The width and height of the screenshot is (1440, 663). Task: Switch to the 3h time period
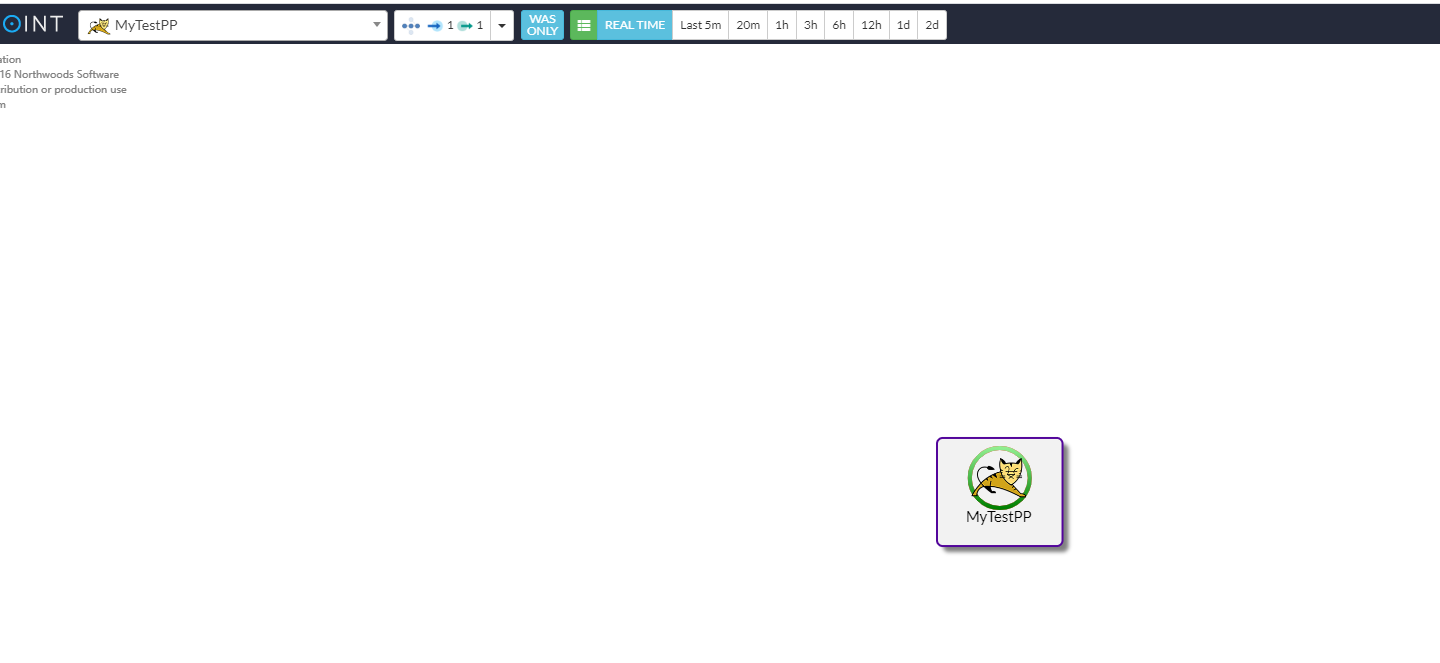(811, 26)
